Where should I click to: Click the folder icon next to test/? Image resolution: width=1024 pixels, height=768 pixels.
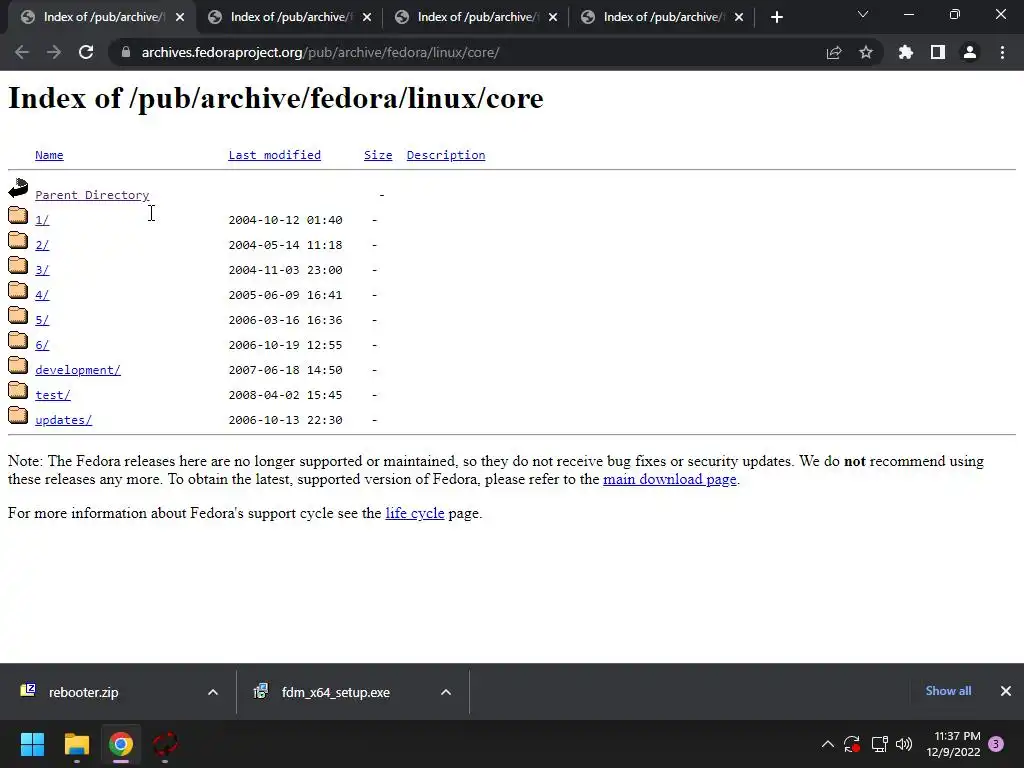18,390
